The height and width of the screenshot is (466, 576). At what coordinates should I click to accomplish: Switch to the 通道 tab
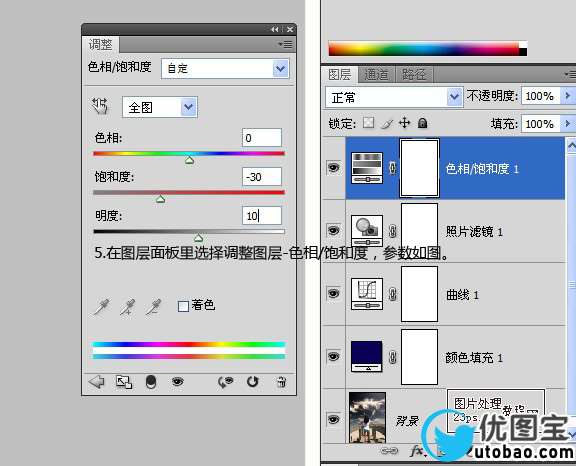point(376,75)
